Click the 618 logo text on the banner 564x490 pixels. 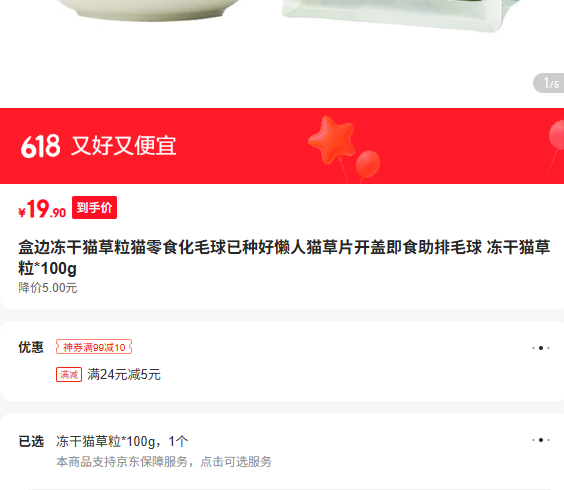(40, 146)
